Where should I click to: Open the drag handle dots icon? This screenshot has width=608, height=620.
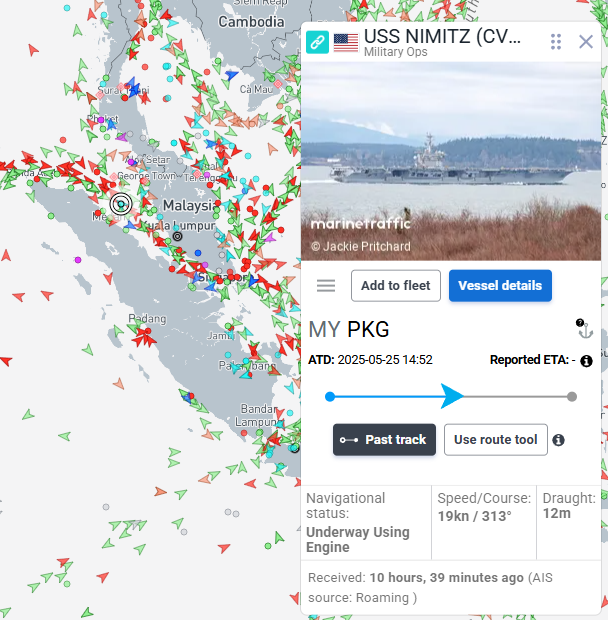click(556, 42)
